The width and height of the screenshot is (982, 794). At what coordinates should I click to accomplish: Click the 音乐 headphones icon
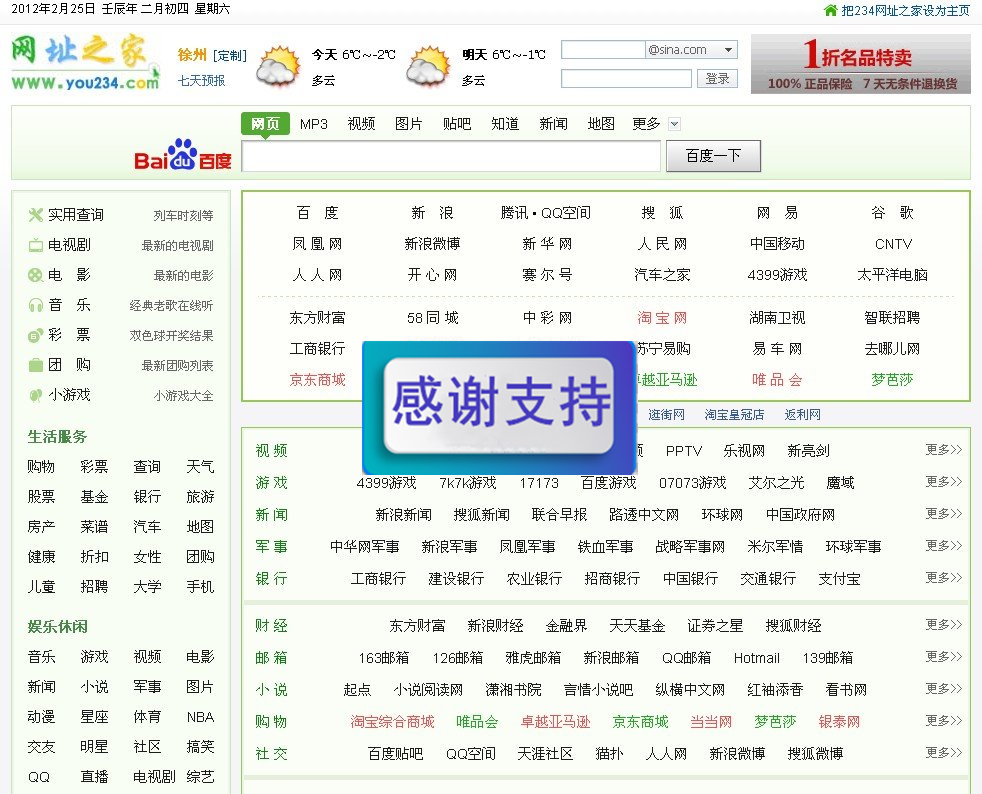click(x=36, y=305)
